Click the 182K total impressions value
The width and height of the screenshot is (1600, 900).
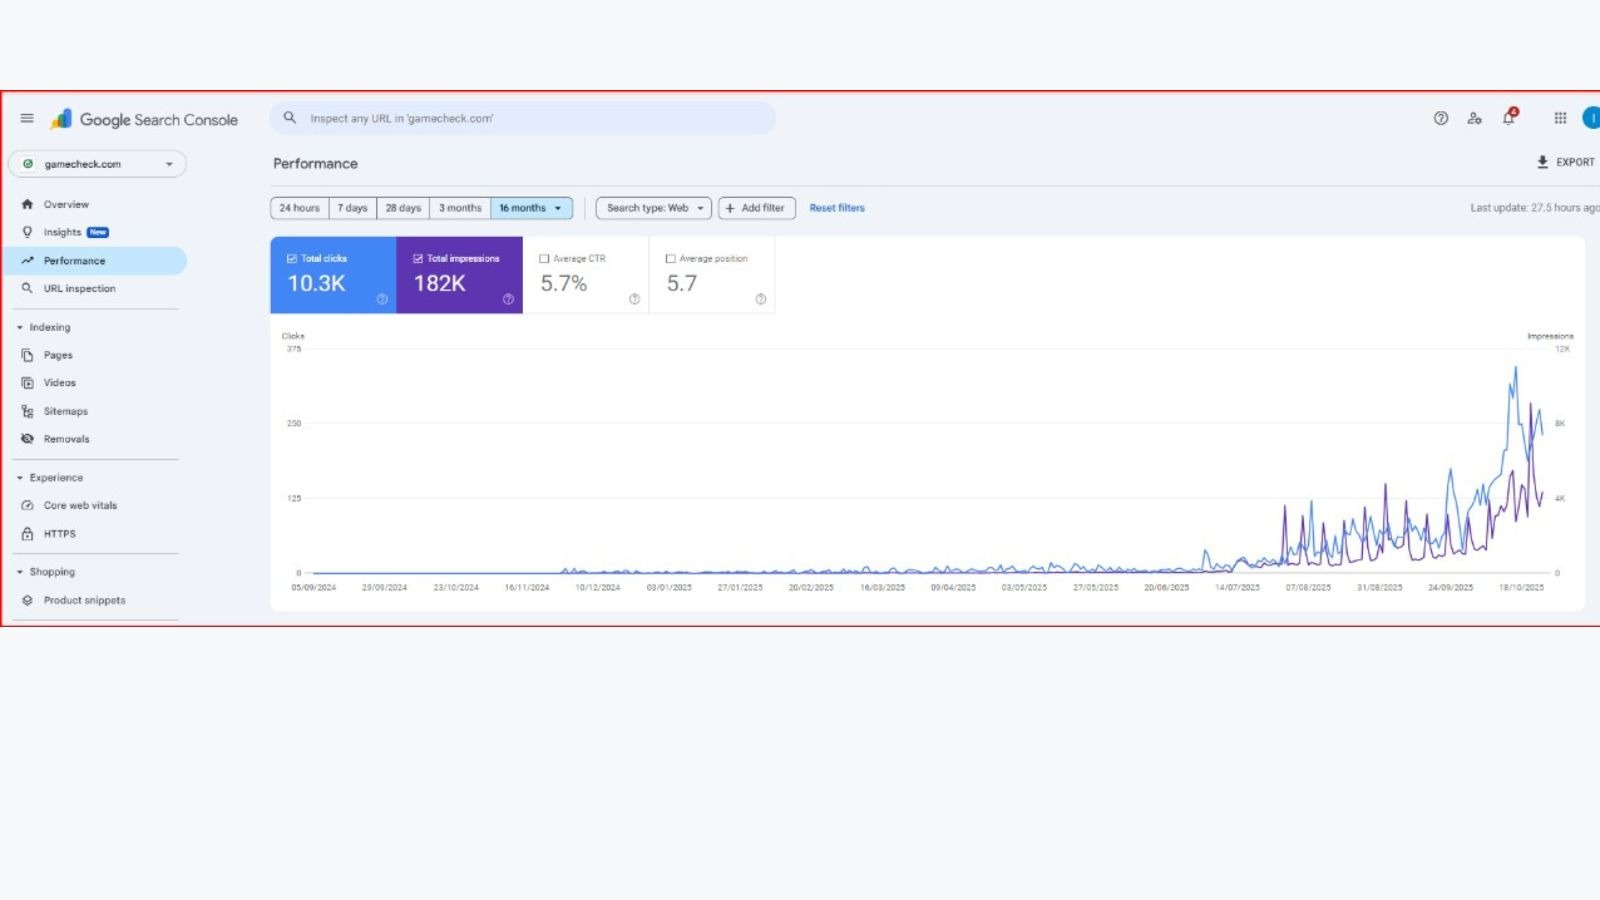tap(440, 283)
